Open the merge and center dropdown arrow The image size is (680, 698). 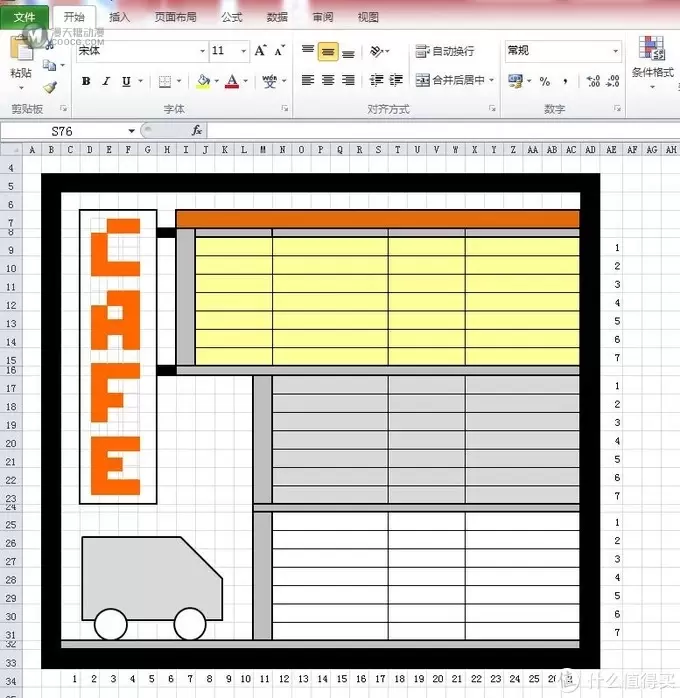[492, 80]
